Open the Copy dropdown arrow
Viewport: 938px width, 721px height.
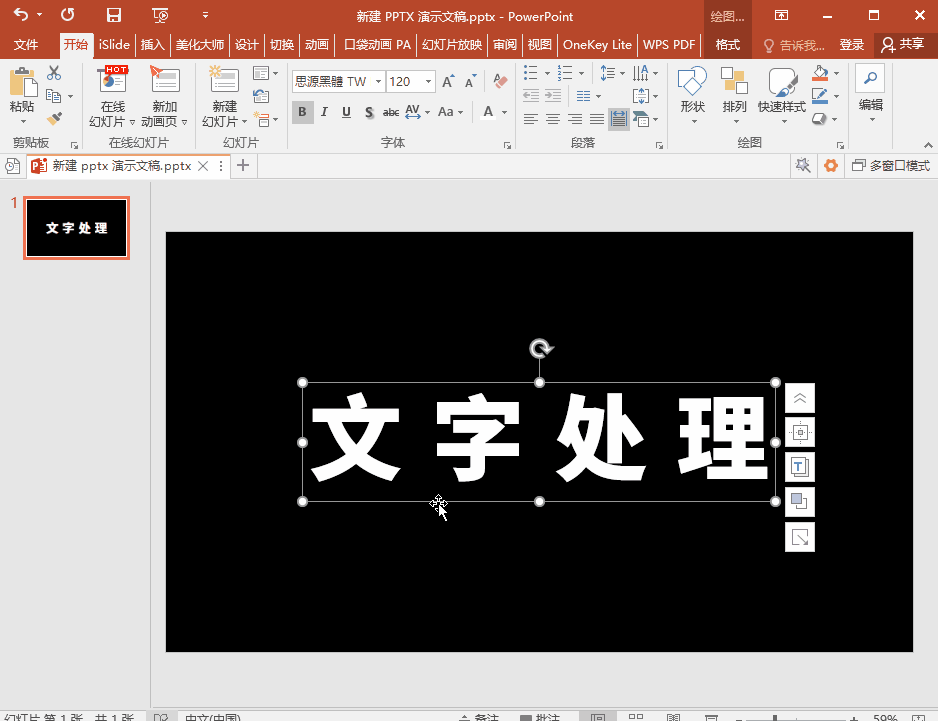click(x=71, y=96)
